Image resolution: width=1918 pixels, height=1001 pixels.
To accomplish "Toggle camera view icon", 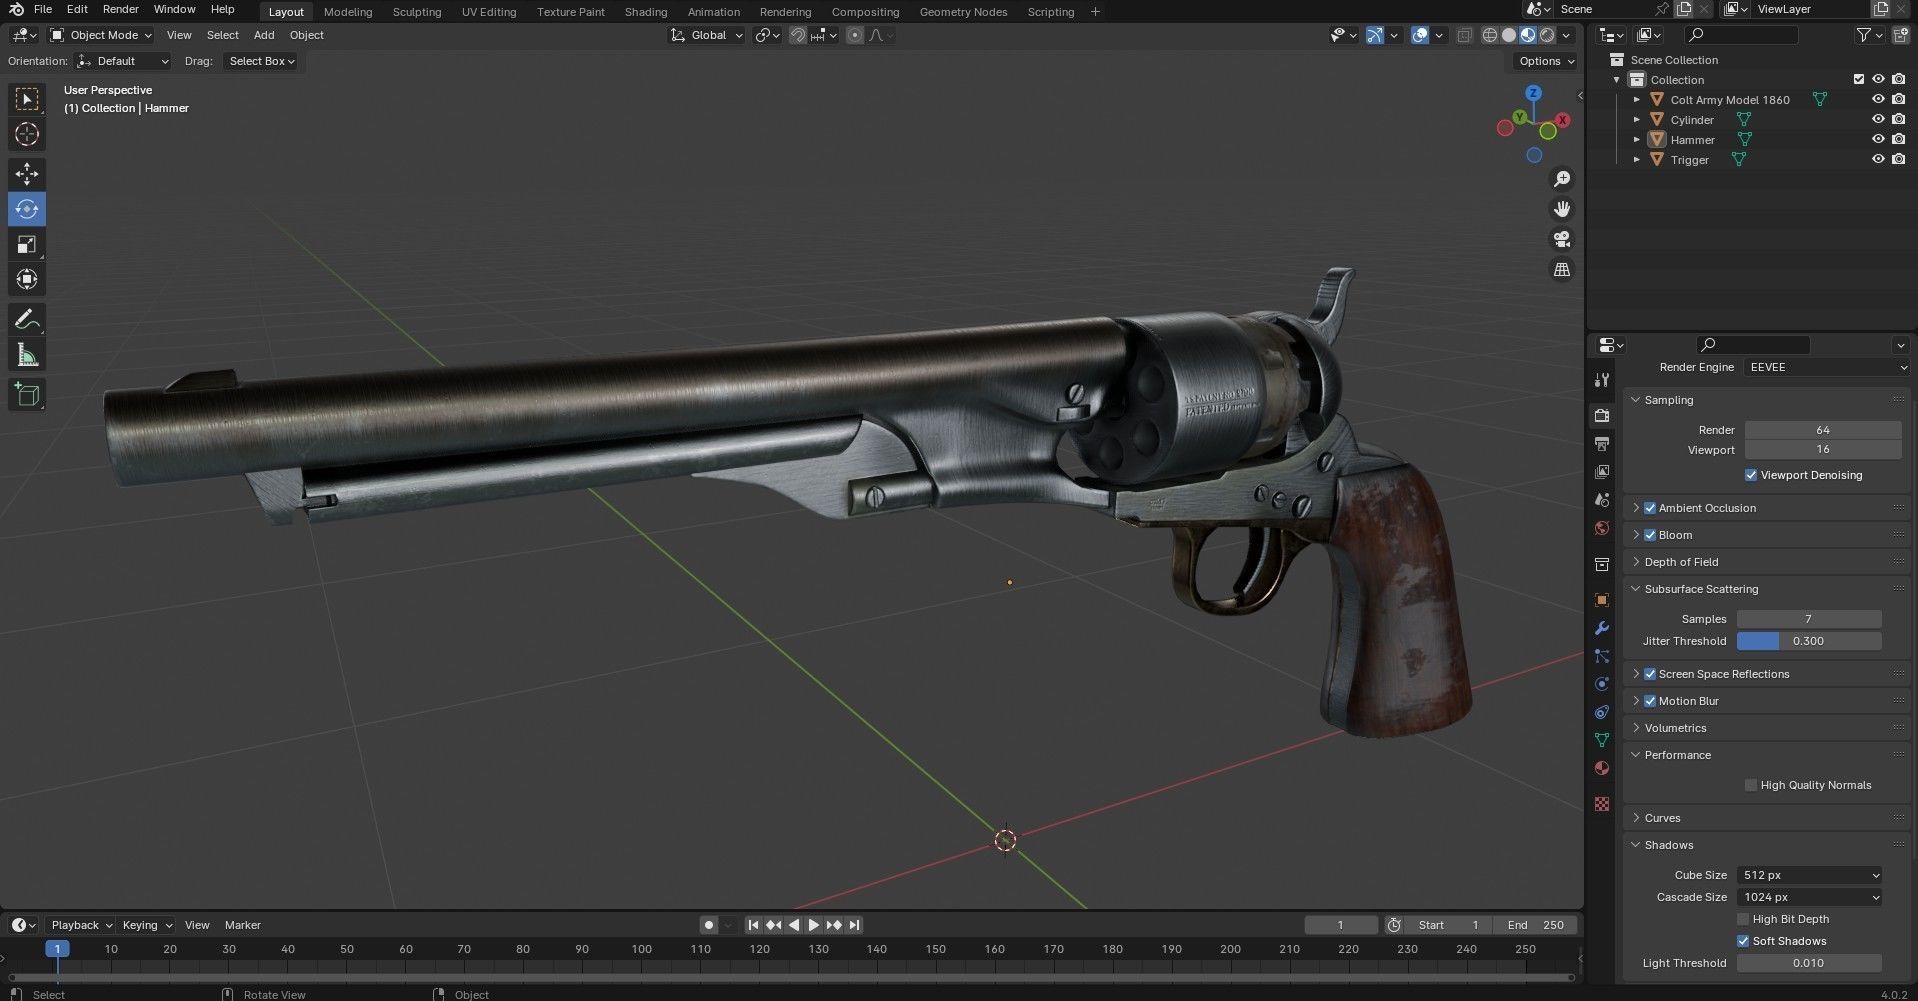I will pos(1561,239).
